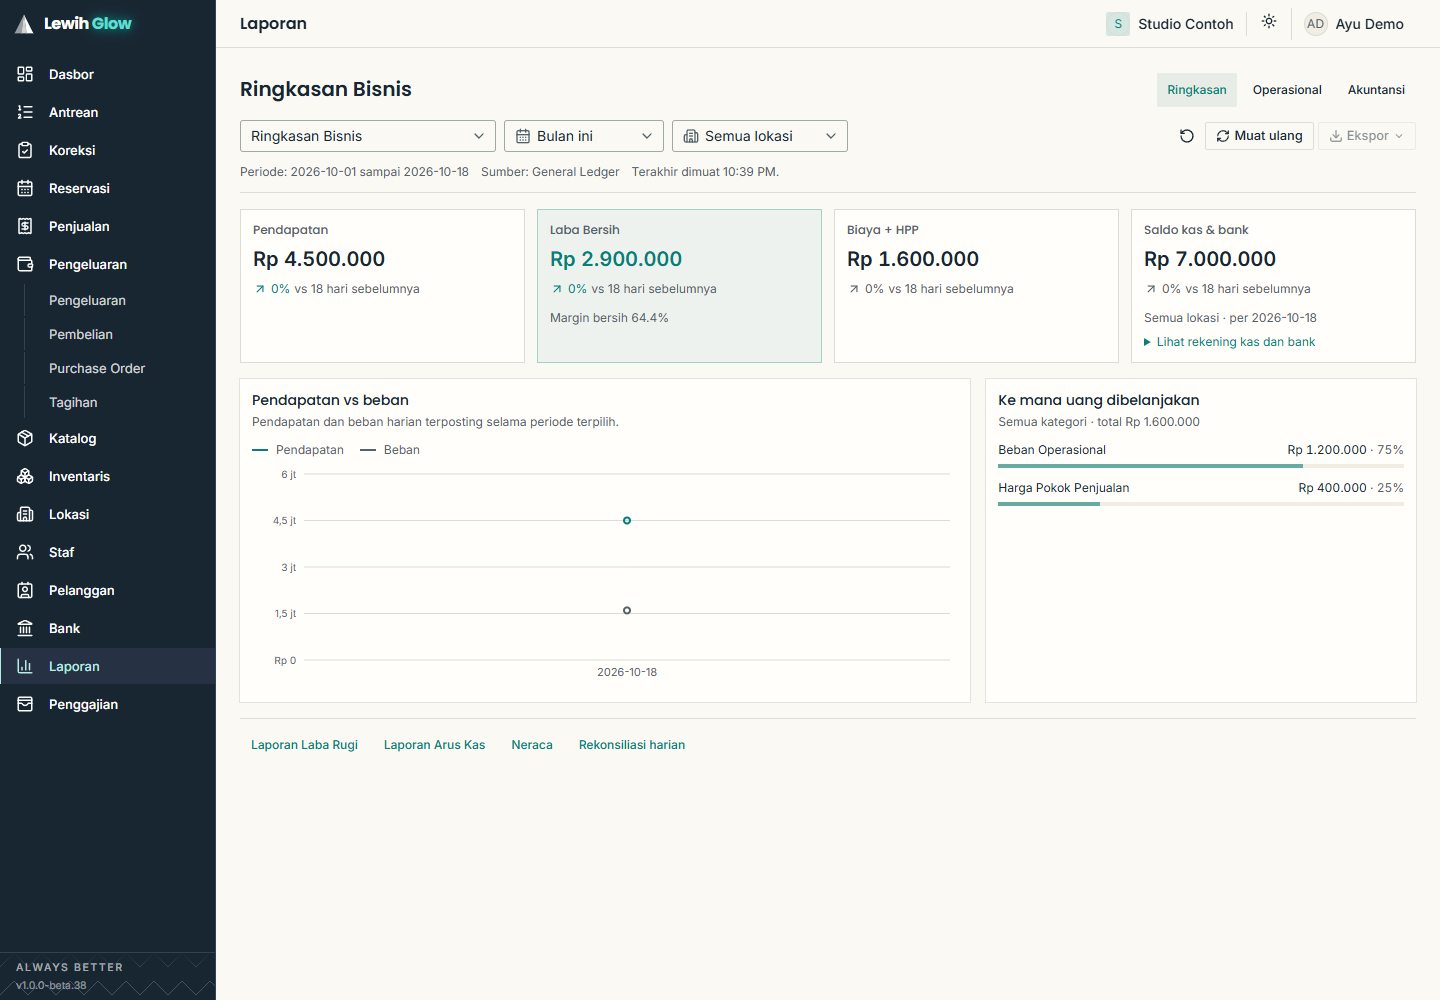
Task: Open the Inventaris cubes icon
Action: click(x=25, y=476)
